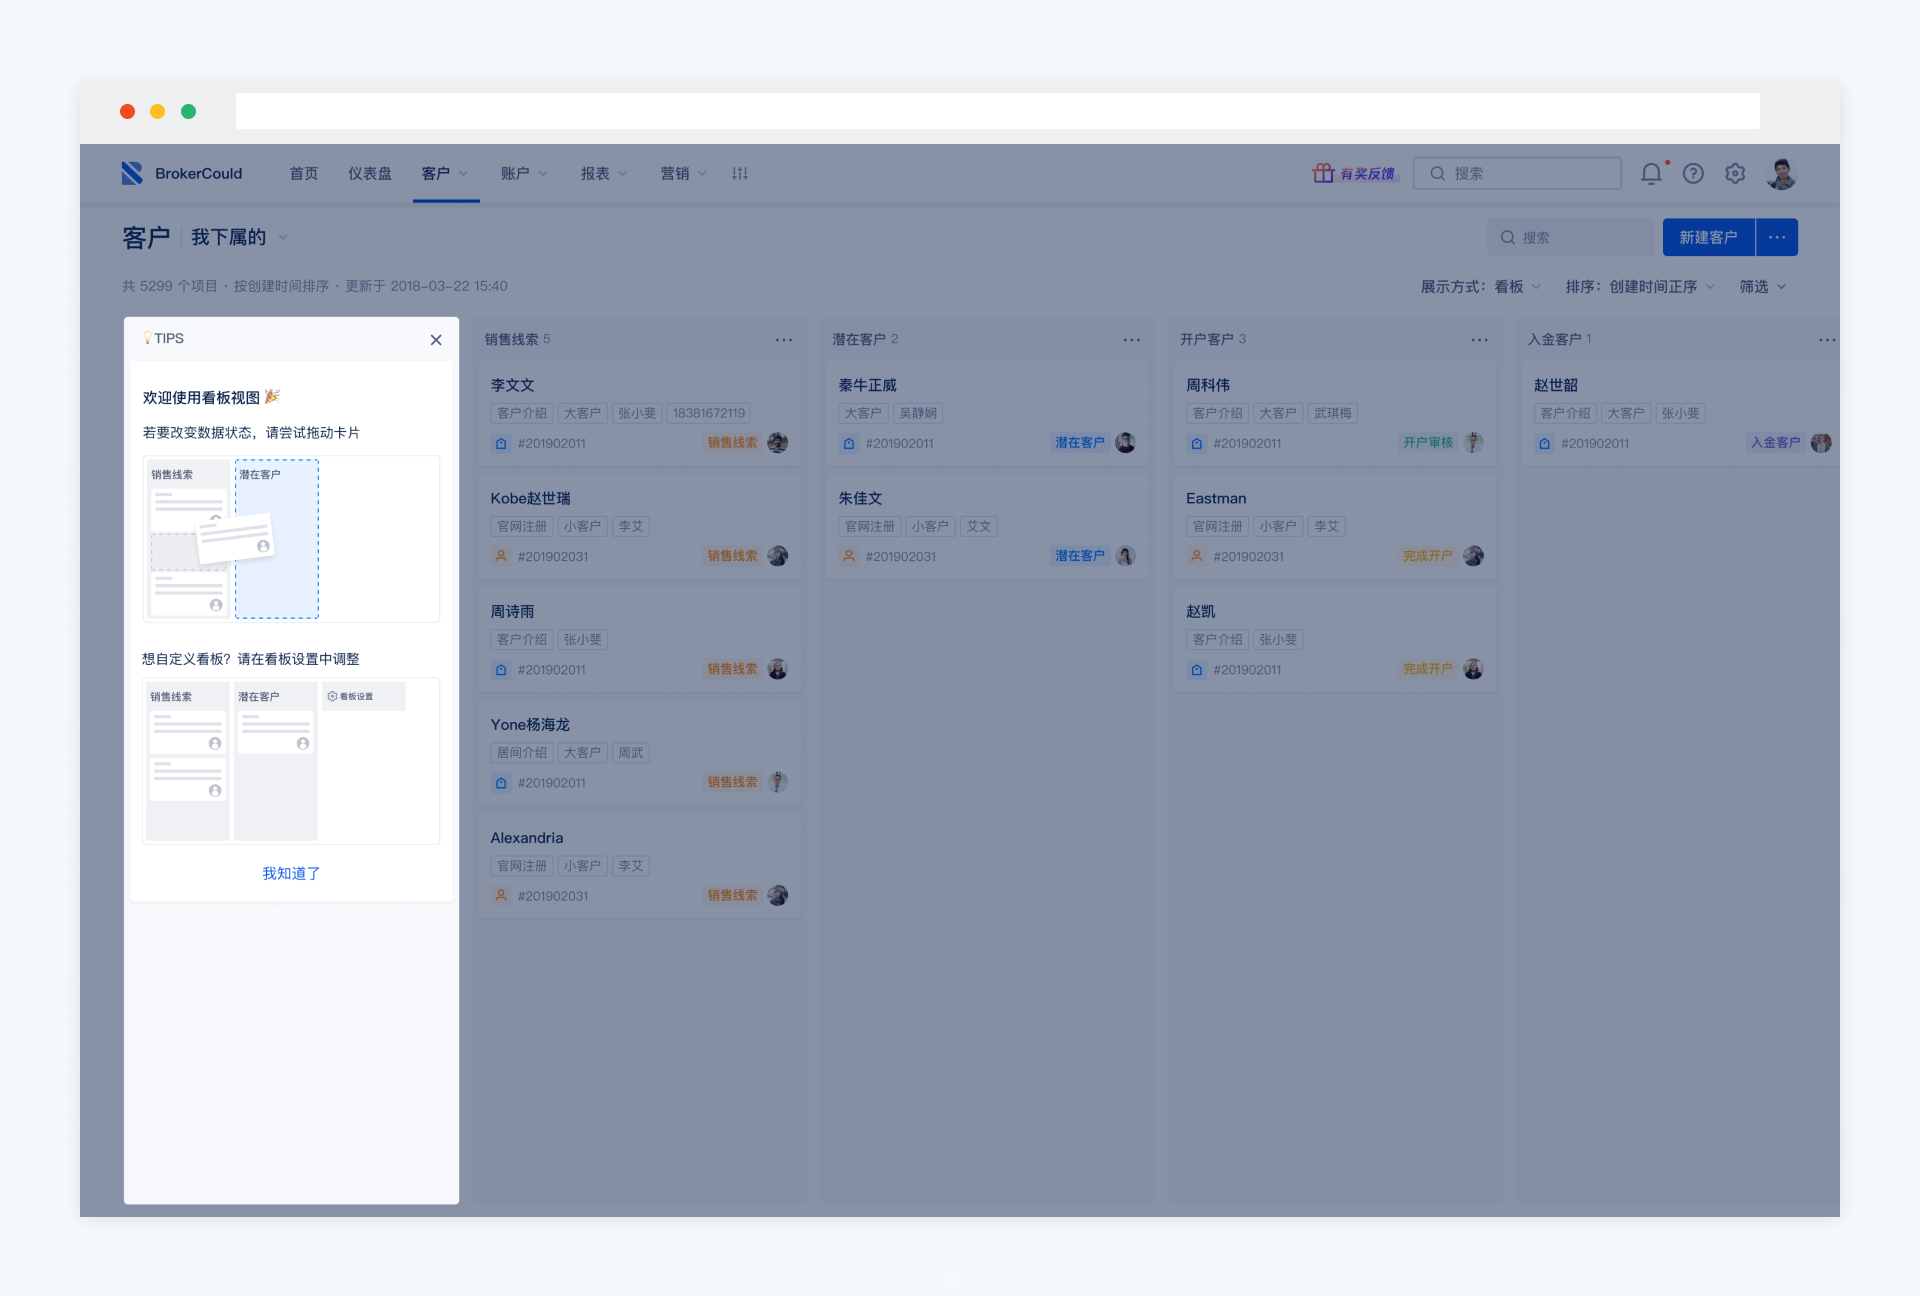Image resolution: width=1920 pixels, height=1296 pixels.
Task: Open 入金客户 column more options
Action: [x=1827, y=340]
